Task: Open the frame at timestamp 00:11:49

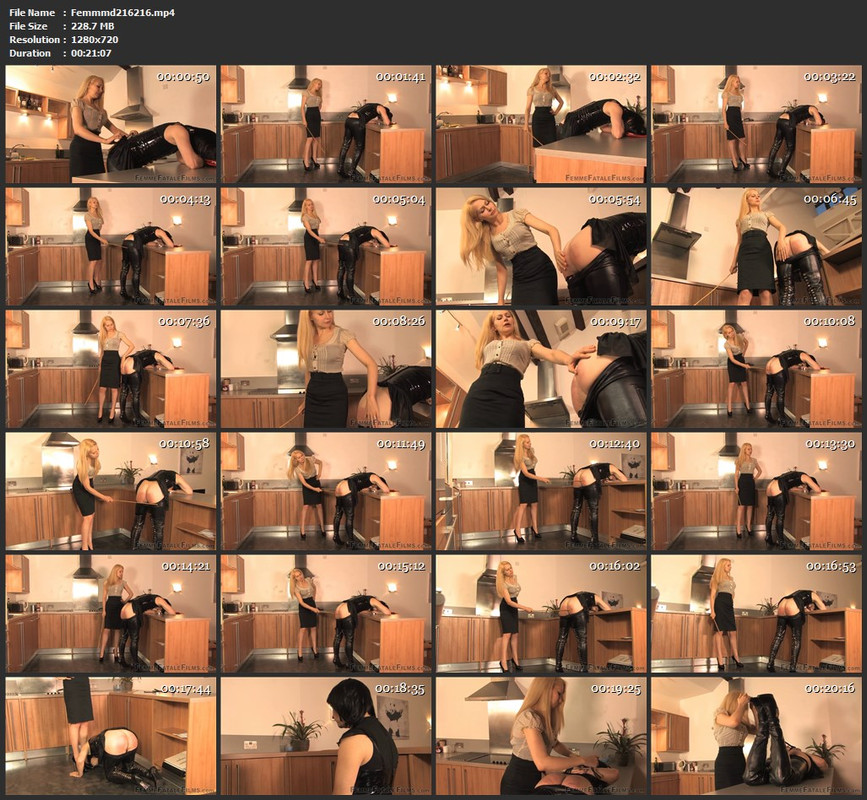Action: tap(326, 491)
